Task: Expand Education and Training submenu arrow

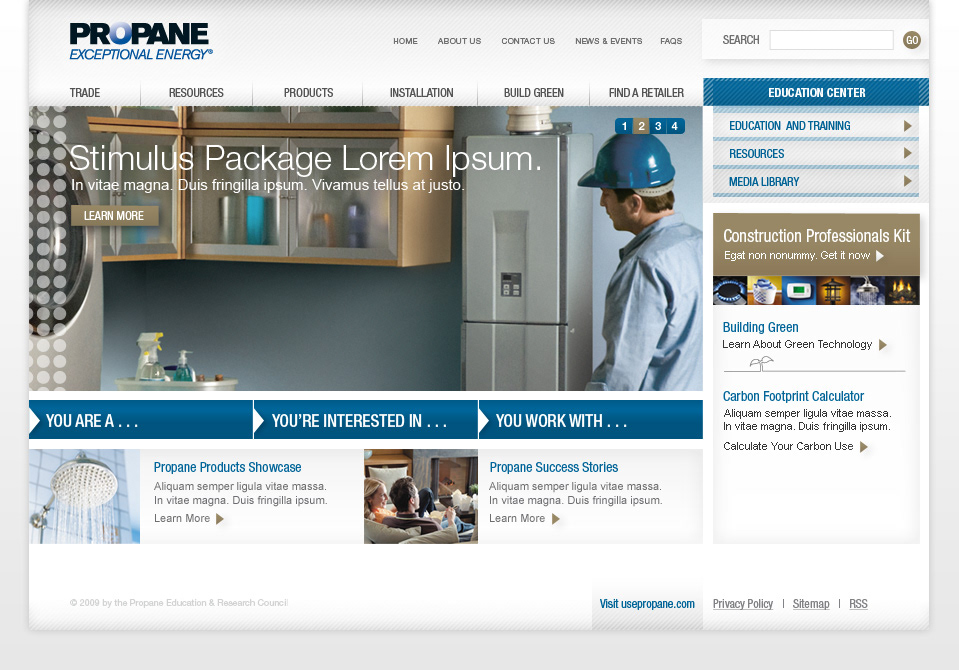Action: point(908,126)
